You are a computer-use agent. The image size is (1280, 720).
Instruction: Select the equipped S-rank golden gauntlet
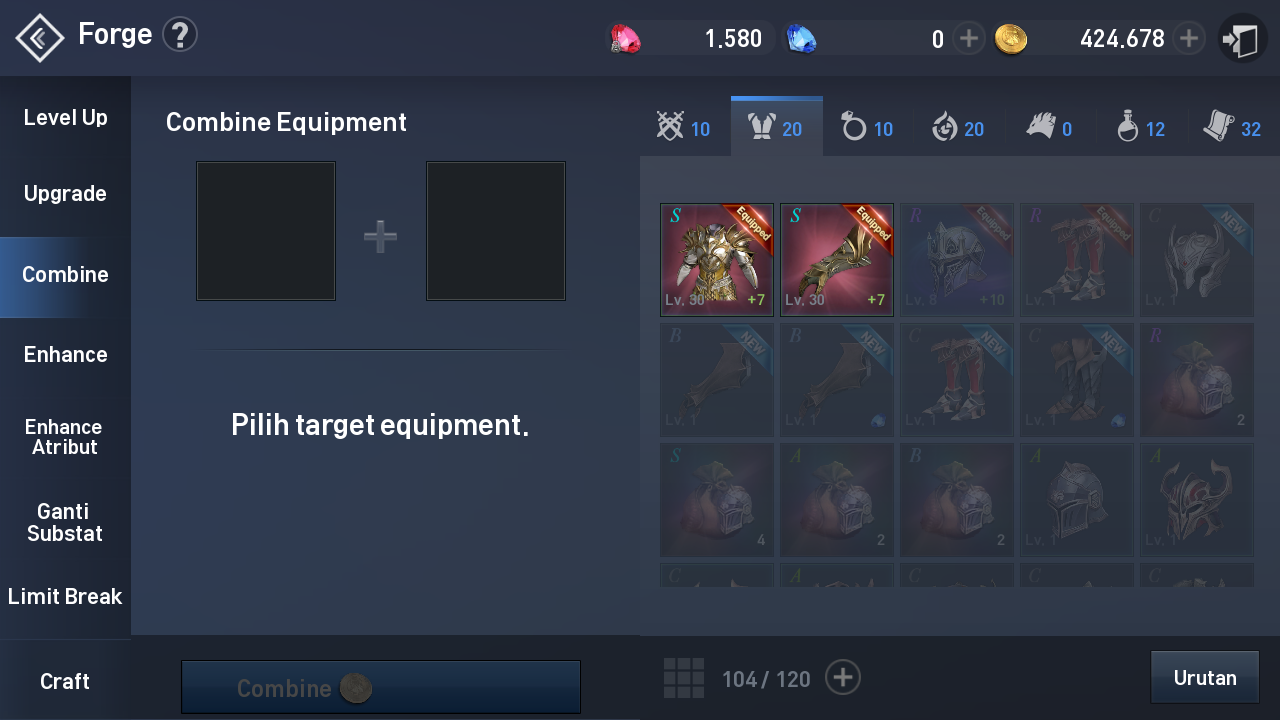(837, 260)
